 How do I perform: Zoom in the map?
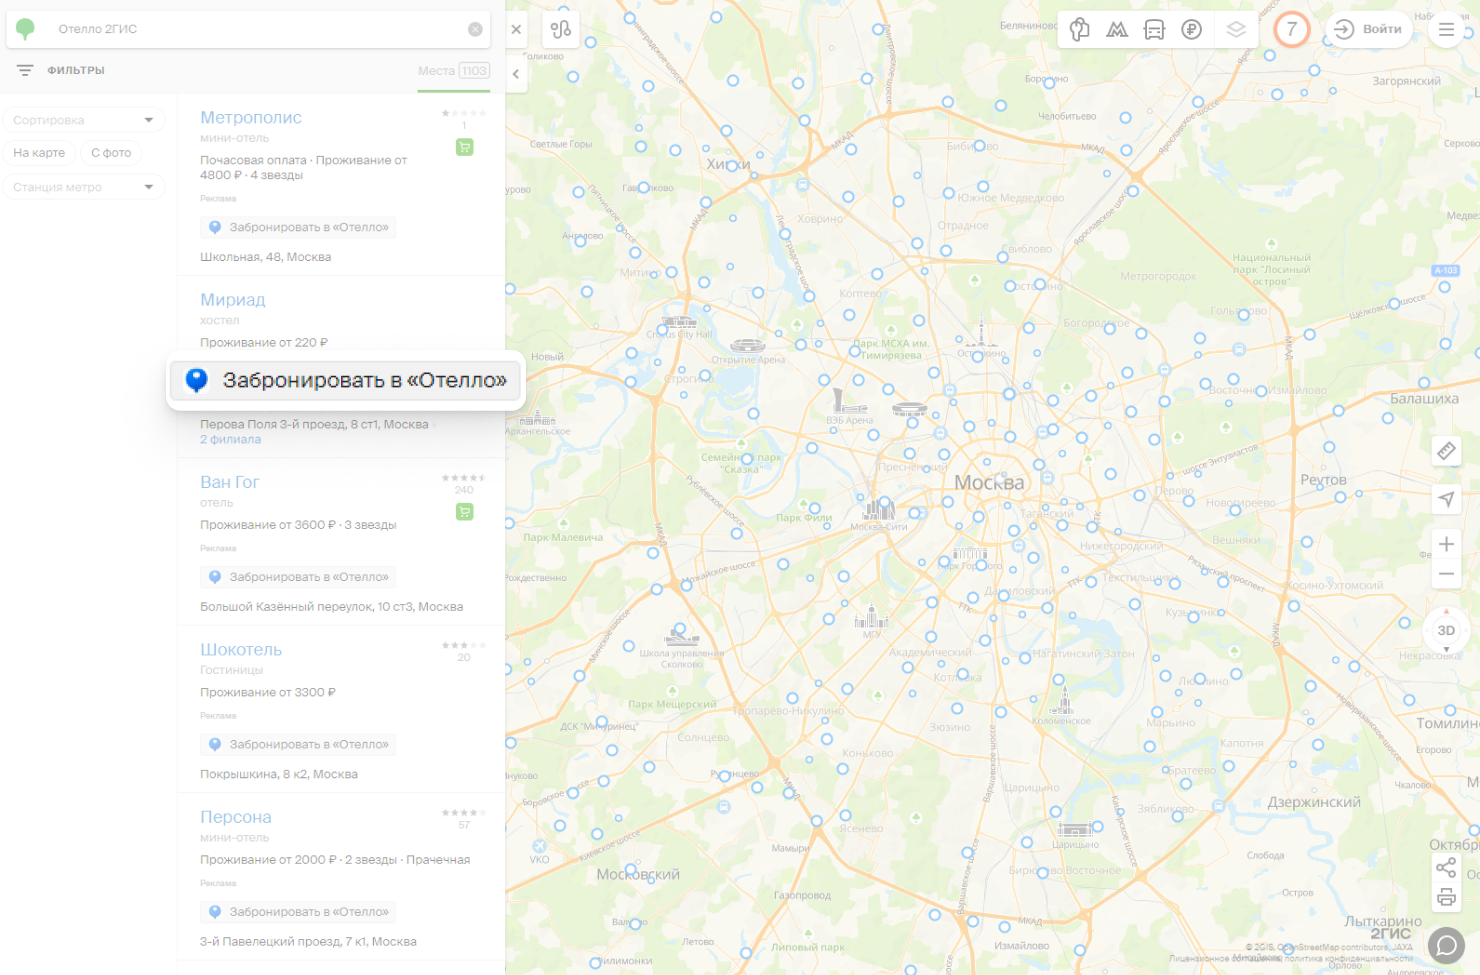1446,544
